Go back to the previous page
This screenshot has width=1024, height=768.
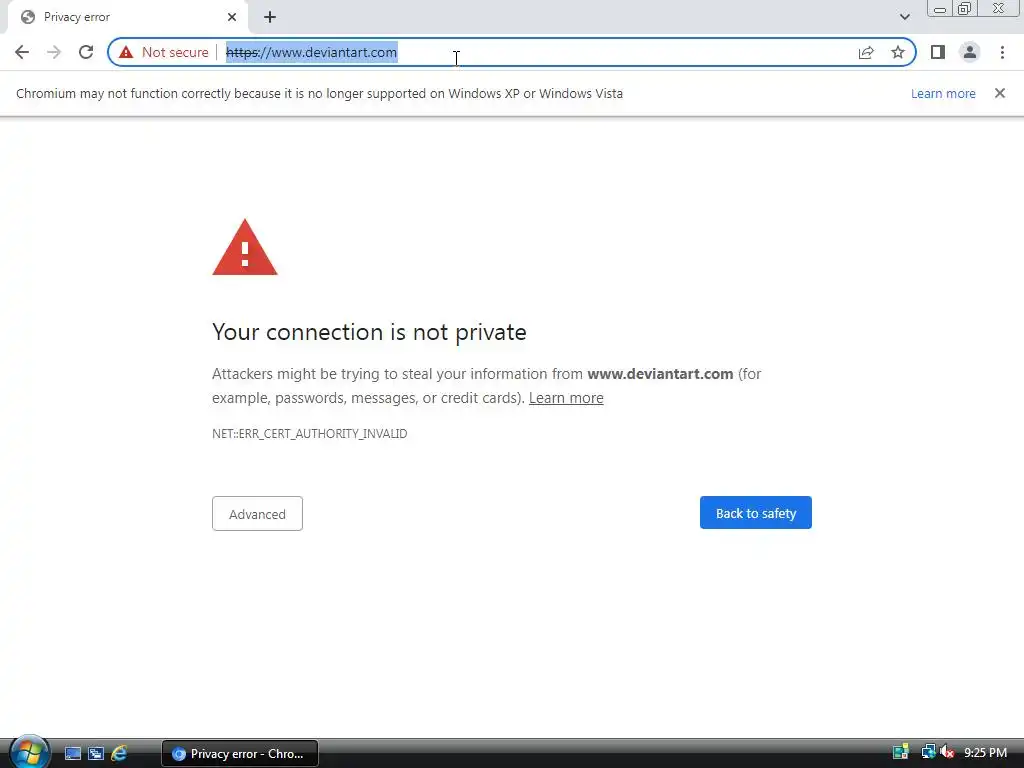click(x=22, y=52)
